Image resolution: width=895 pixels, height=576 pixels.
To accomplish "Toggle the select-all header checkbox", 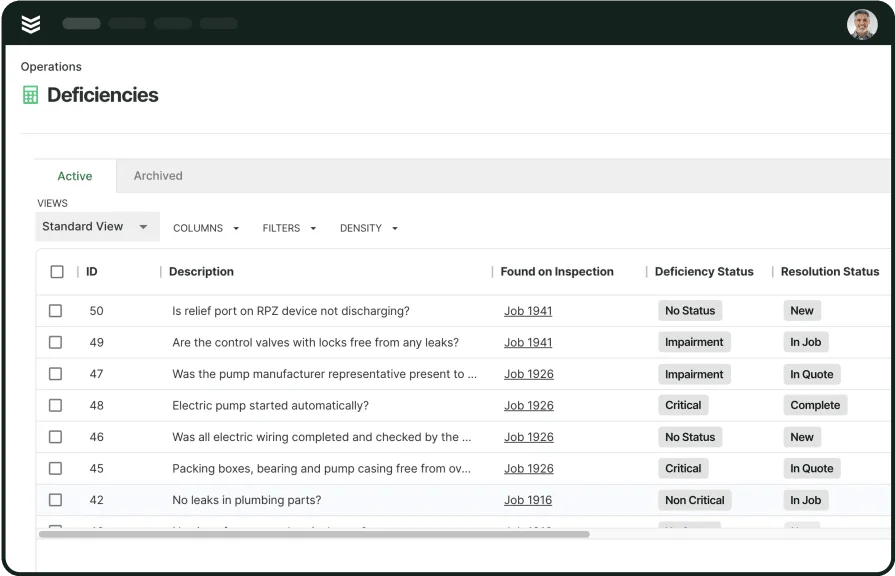I will pos(57,272).
